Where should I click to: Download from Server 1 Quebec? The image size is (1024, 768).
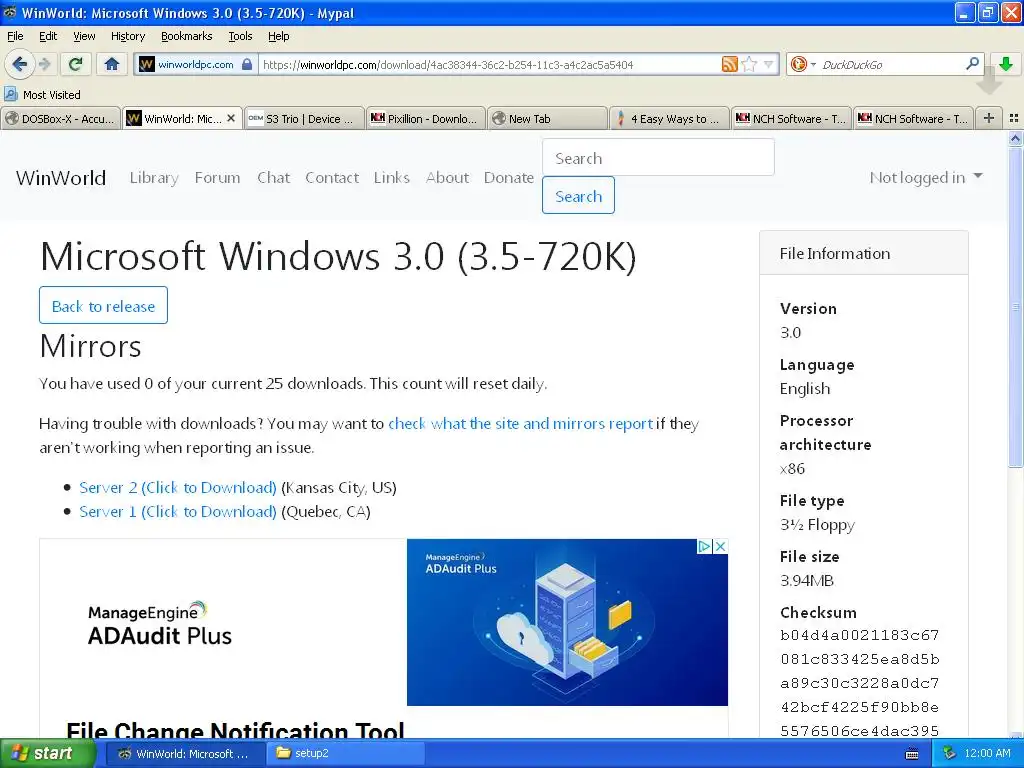(x=178, y=511)
